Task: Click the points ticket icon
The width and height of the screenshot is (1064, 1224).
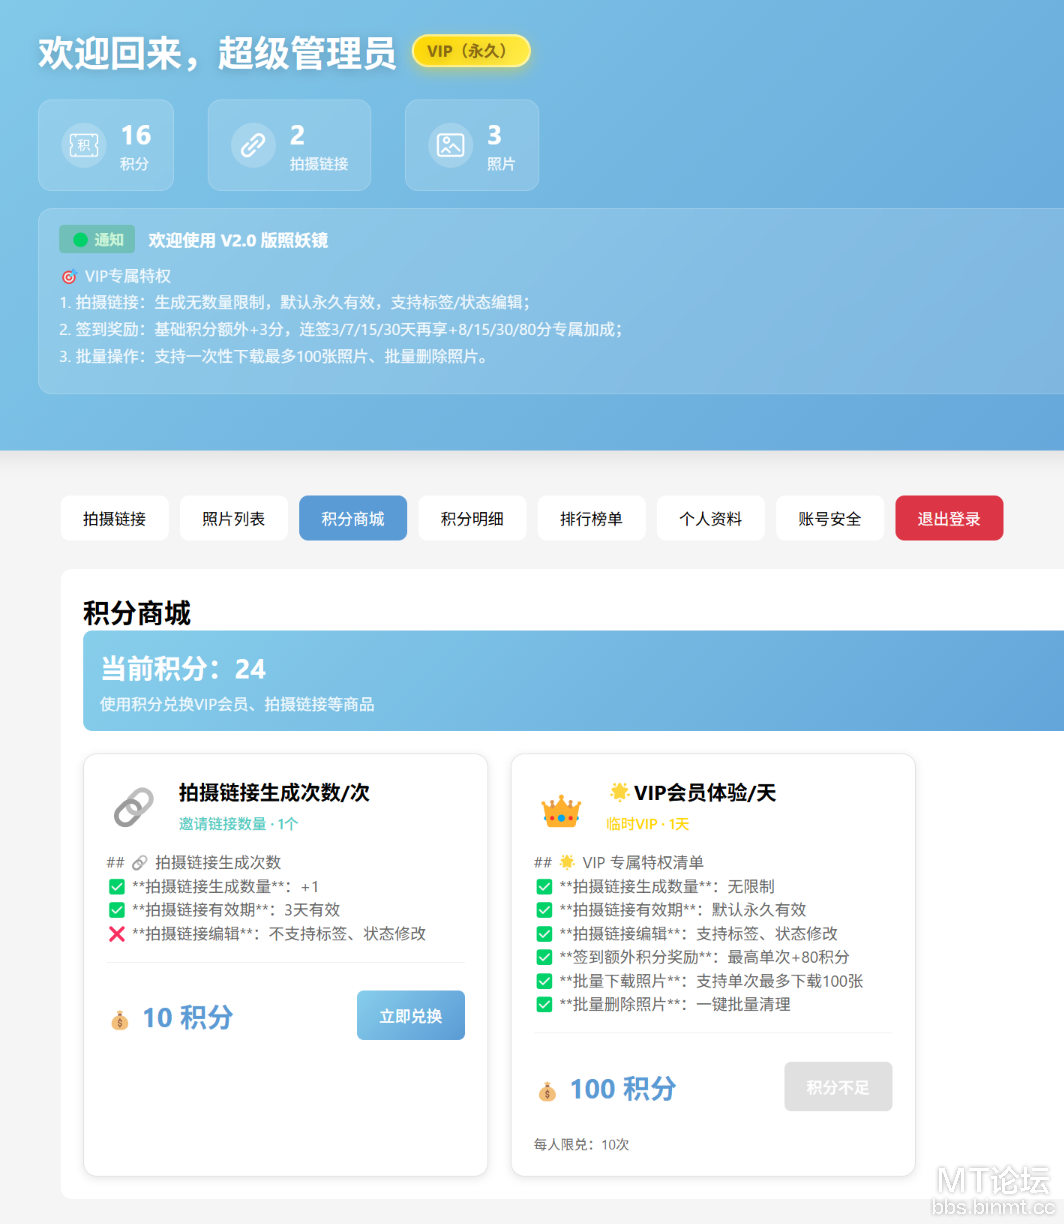Action: [x=84, y=145]
